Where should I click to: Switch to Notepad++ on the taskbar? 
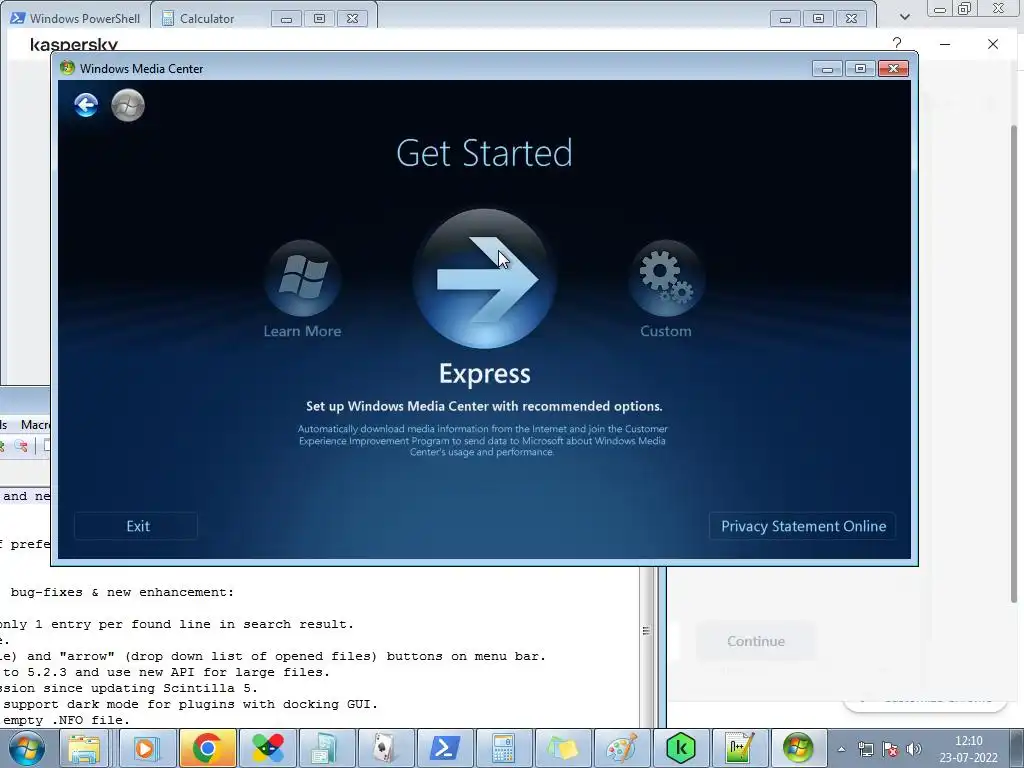click(x=739, y=748)
